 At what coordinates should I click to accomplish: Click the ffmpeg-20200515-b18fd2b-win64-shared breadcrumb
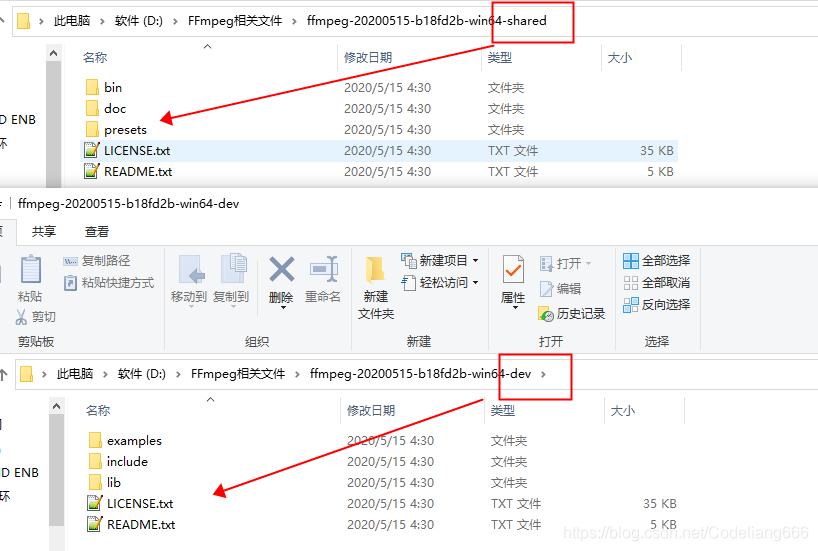[x=426, y=21]
